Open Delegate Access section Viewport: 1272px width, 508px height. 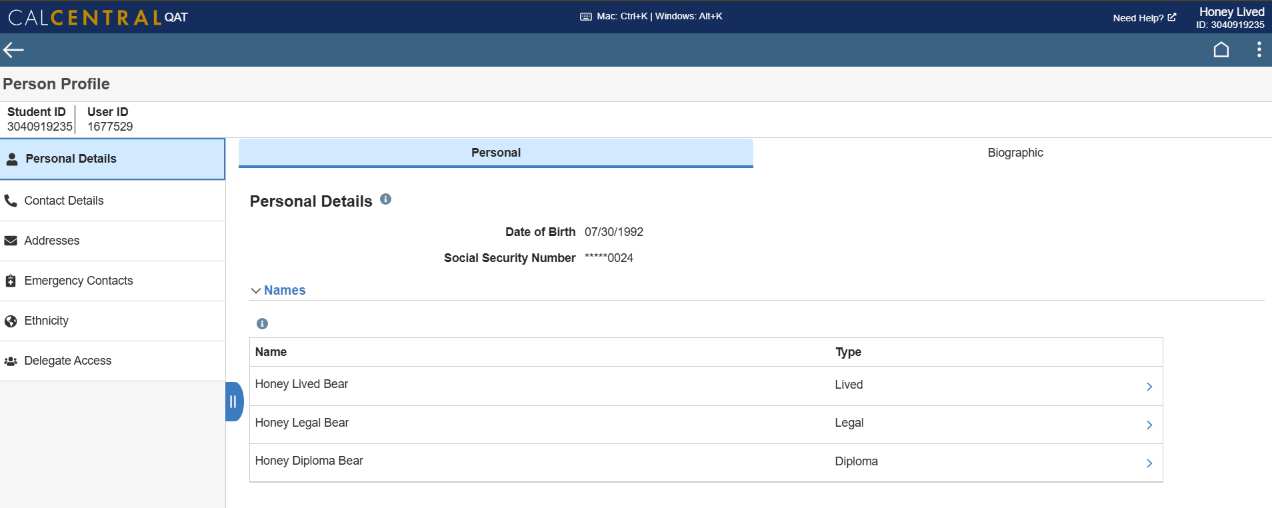click(x=68, y=361)
